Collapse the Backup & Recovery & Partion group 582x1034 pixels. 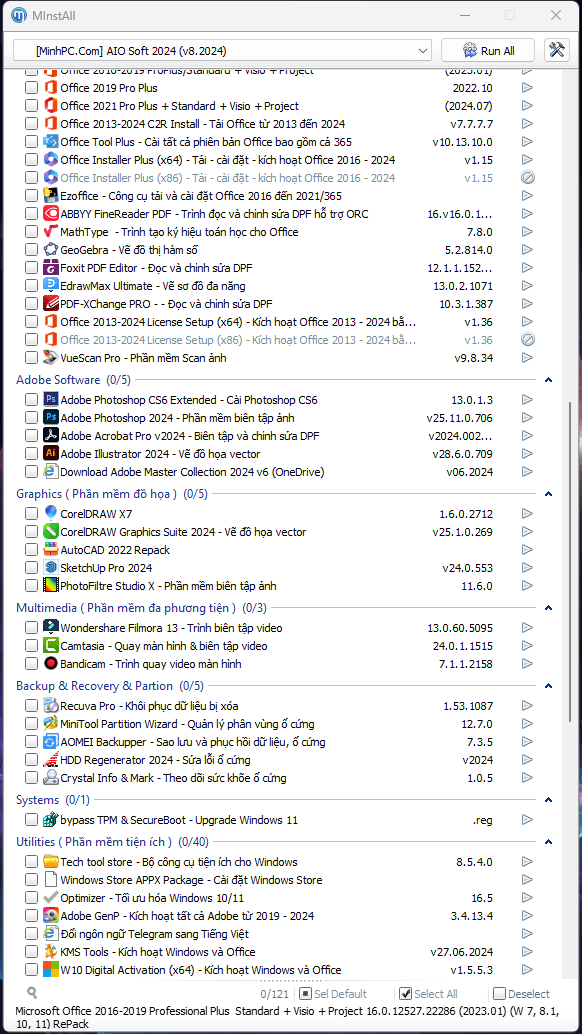click(x=548, y=686)
